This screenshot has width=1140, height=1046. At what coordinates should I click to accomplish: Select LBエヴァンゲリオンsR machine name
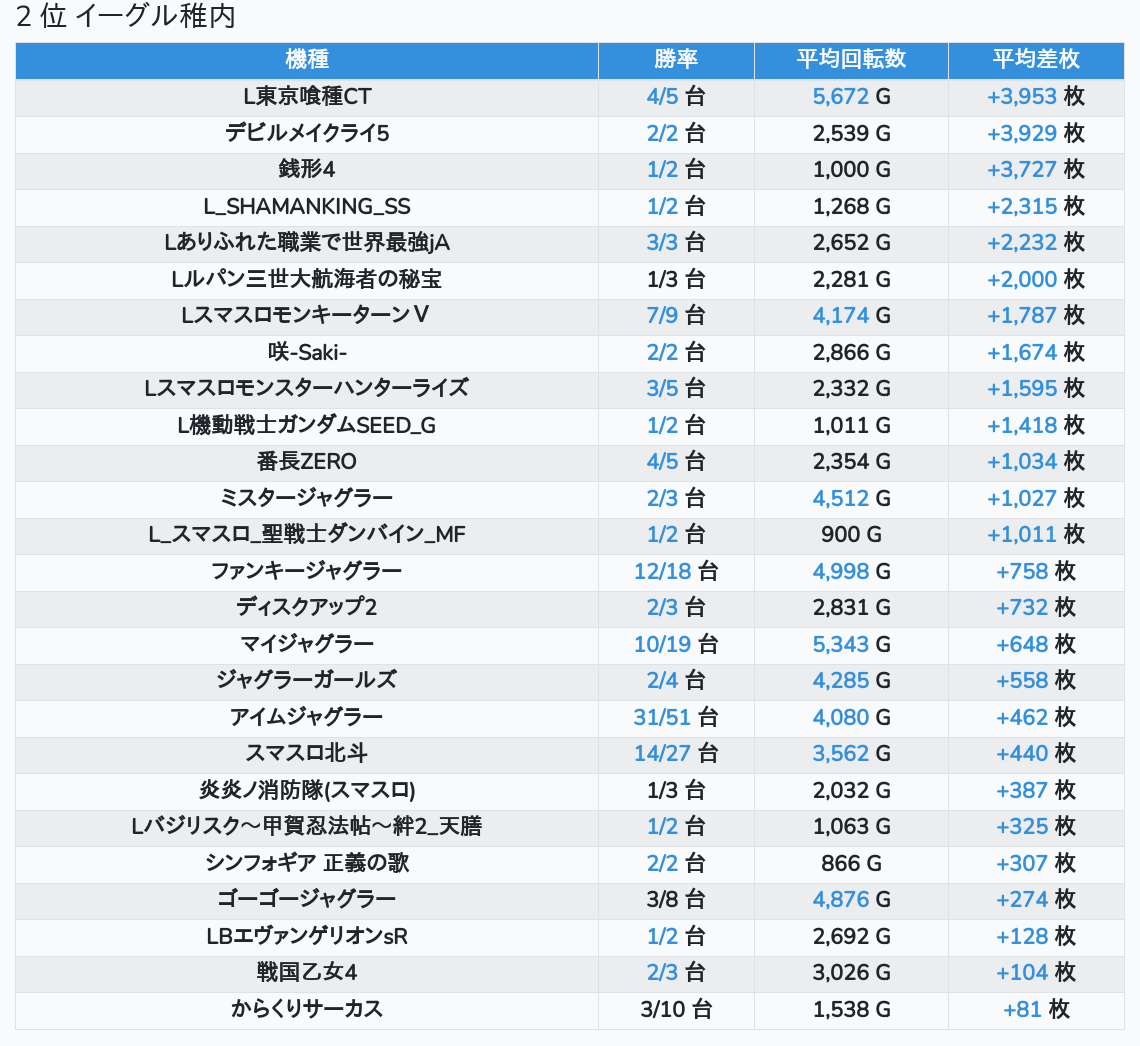[x=307, y=937]
